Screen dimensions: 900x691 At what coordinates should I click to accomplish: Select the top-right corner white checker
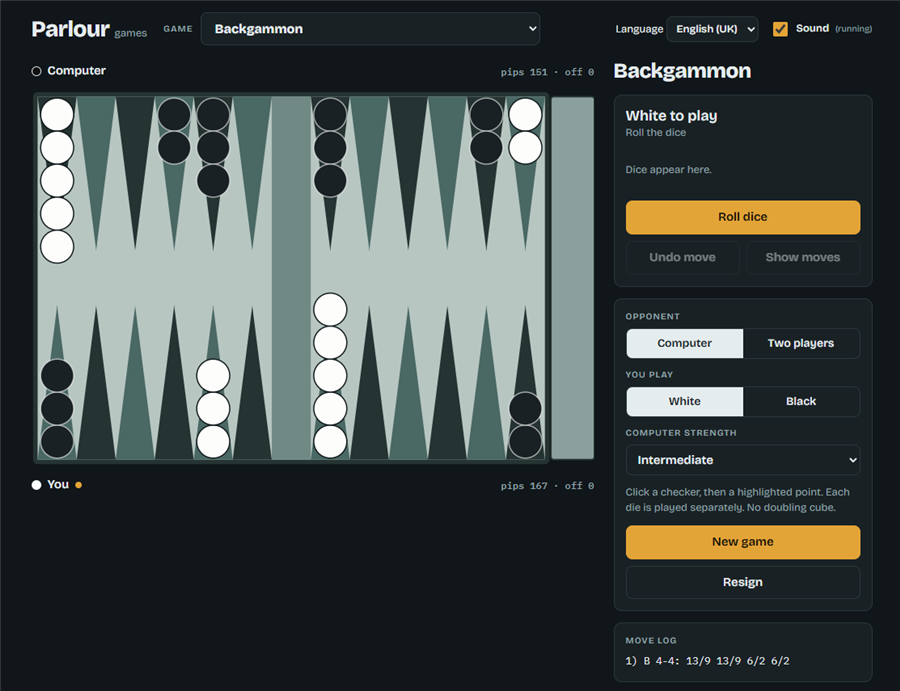point(525,114)
